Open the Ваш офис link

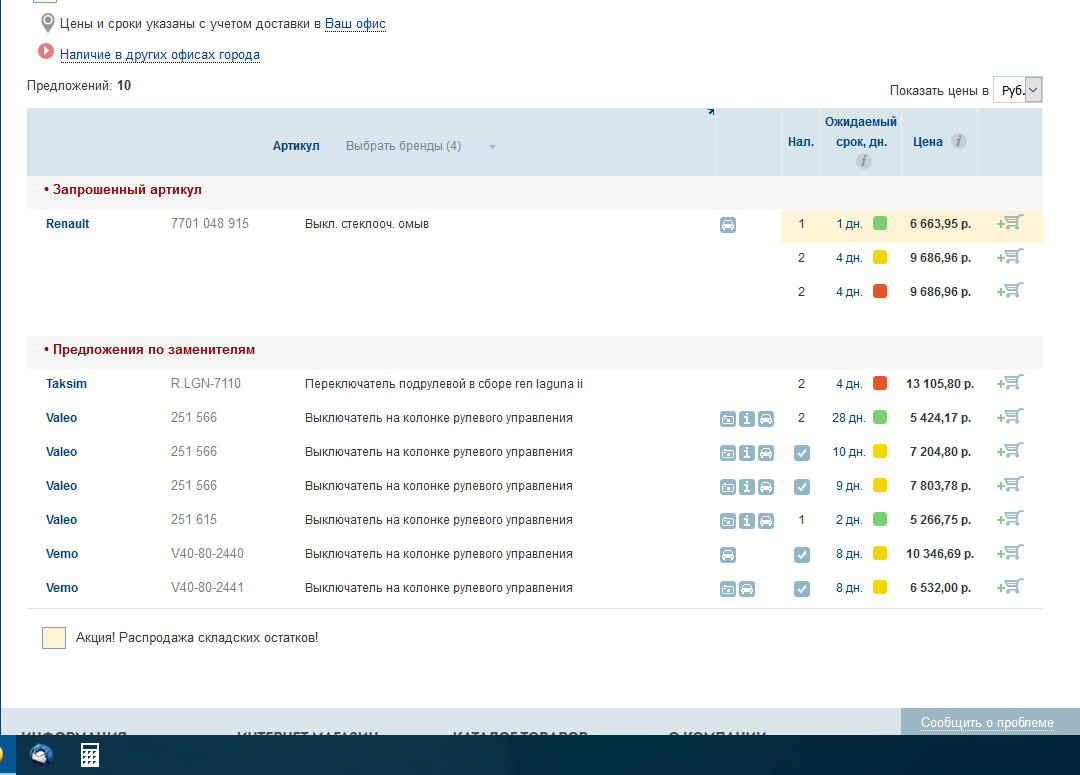point(355,23)
